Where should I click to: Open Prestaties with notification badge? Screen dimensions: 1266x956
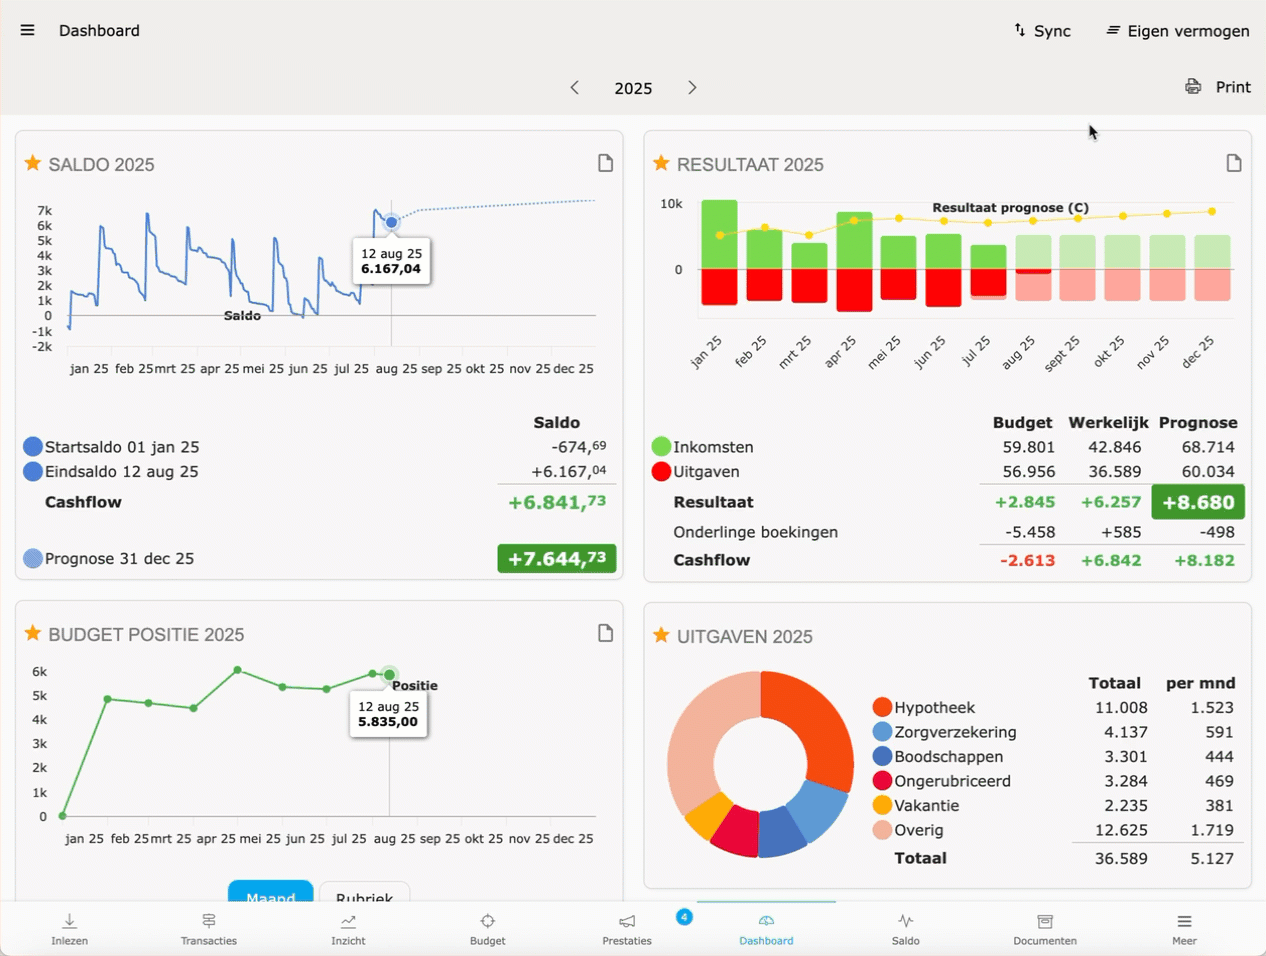[x=627, y=928]
